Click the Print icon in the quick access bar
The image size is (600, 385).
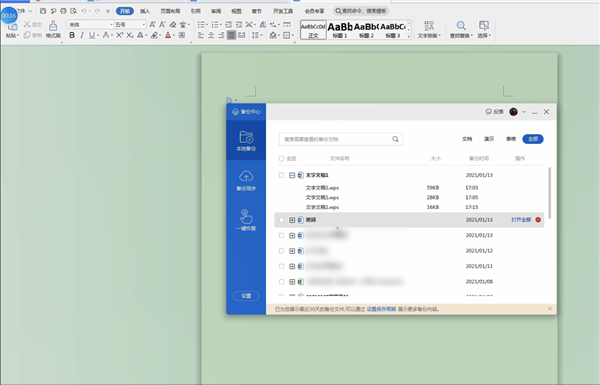64,11
